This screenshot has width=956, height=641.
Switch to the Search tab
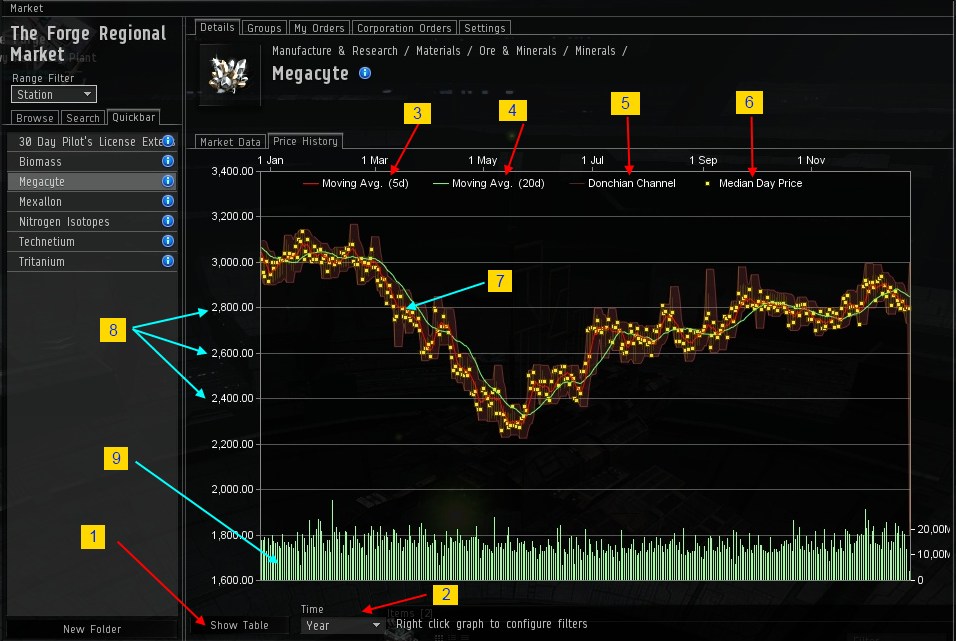click(83, 118)
